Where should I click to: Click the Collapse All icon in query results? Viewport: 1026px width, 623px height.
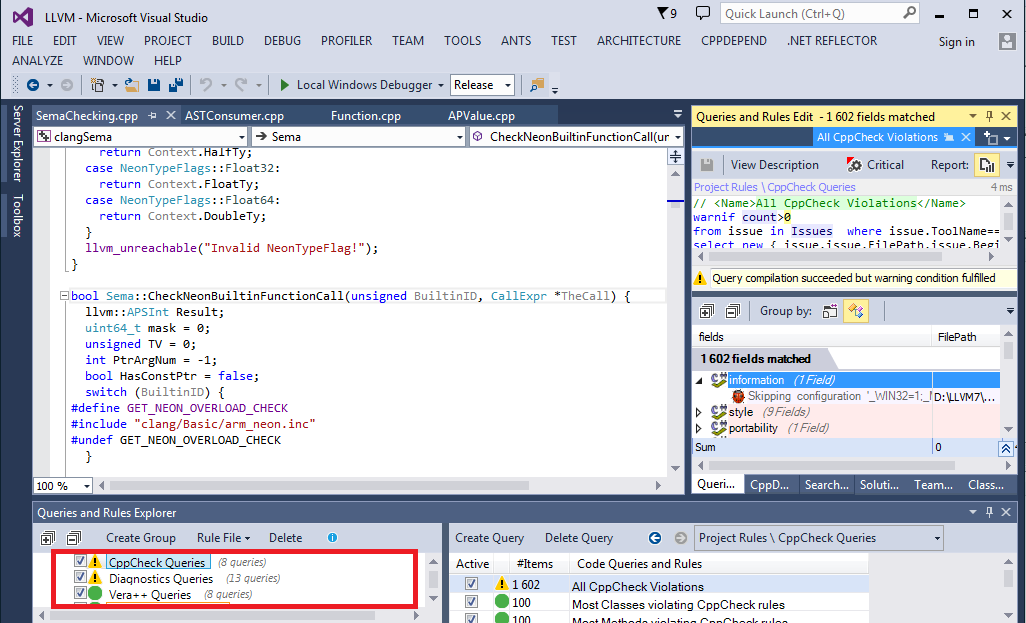click(x=733, y=311)
